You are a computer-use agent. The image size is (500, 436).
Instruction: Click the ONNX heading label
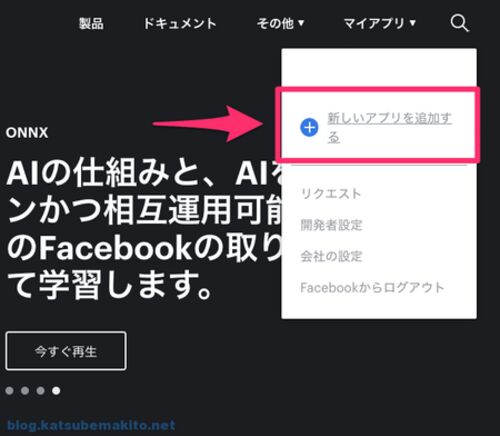pos(27,133)
